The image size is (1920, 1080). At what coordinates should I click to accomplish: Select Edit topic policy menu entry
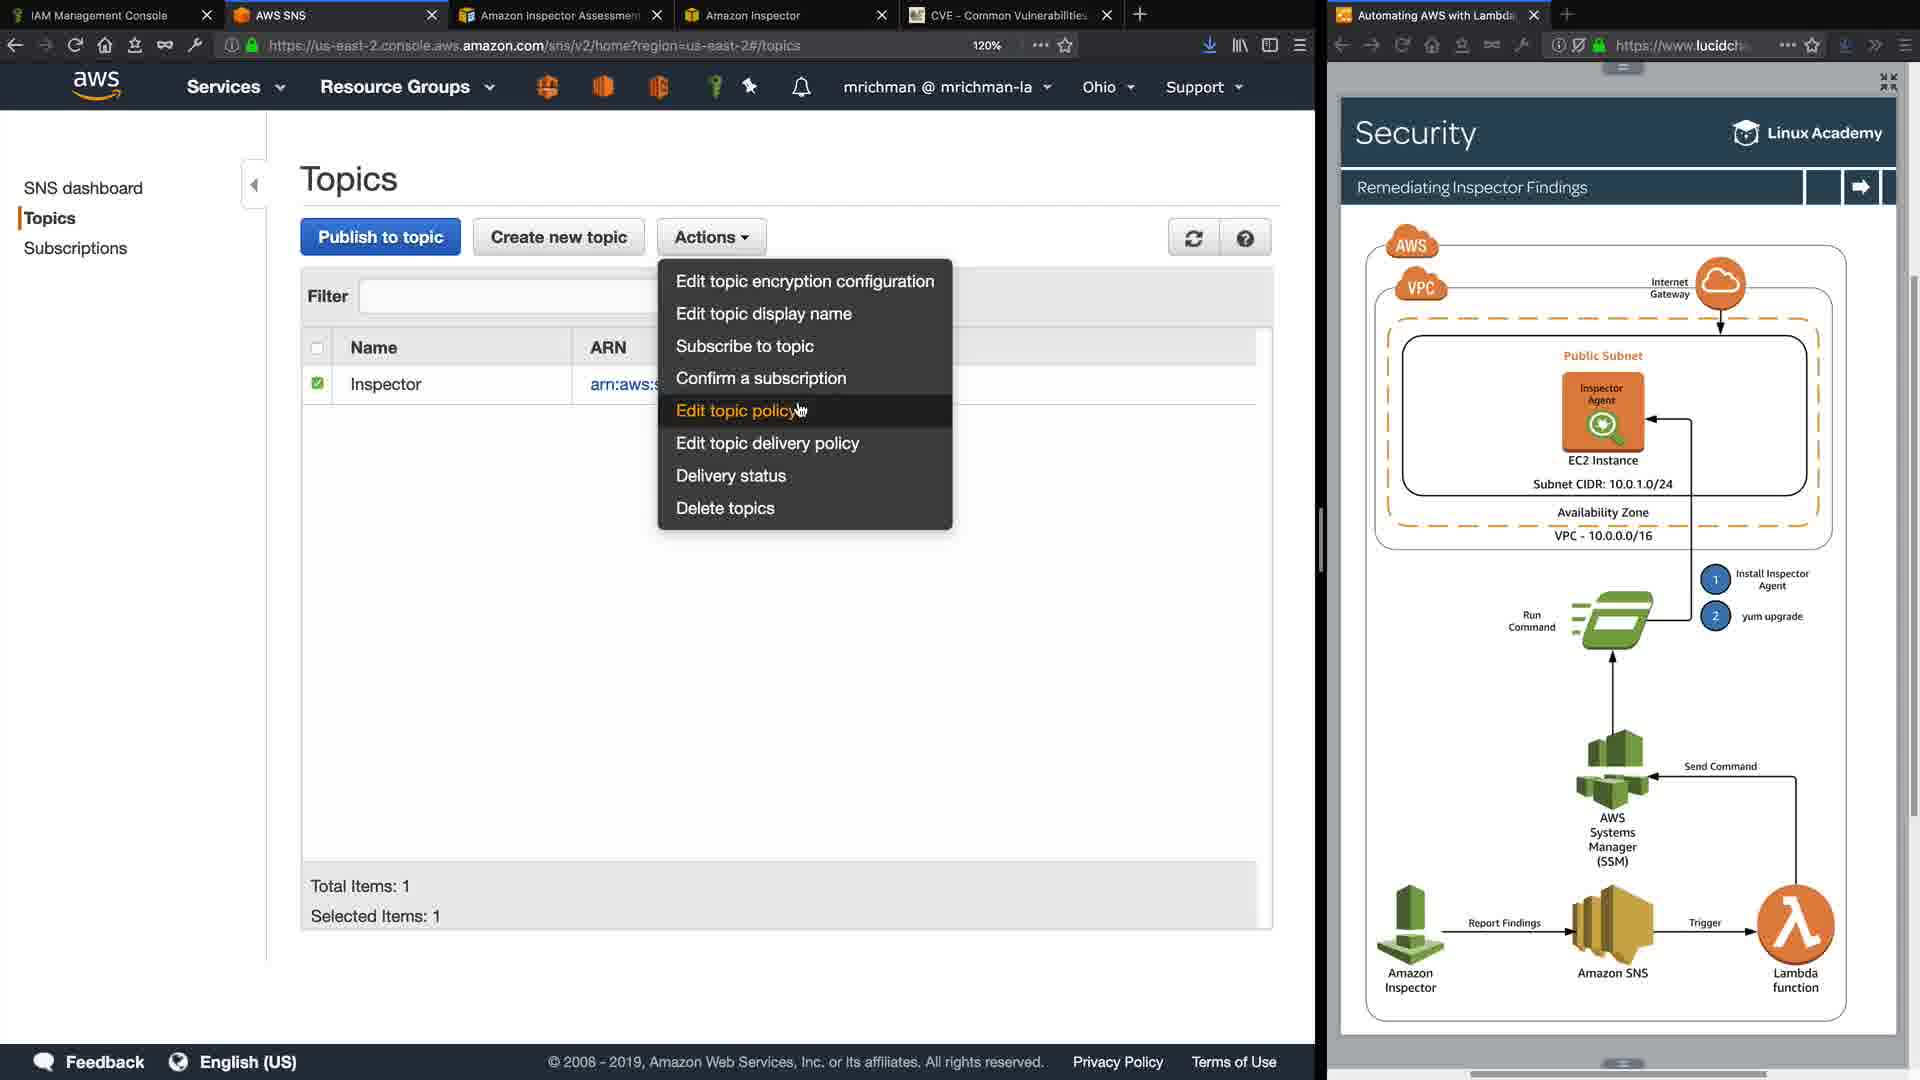click(735, 411)
